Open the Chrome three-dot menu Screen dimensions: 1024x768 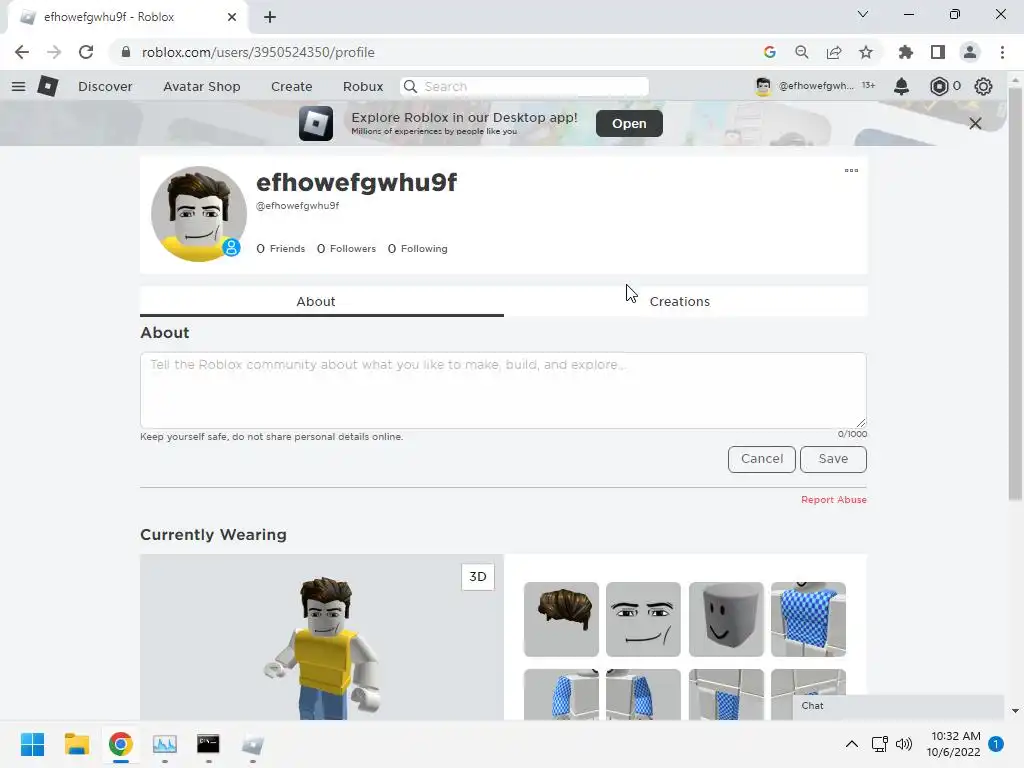pos(1002,52)
